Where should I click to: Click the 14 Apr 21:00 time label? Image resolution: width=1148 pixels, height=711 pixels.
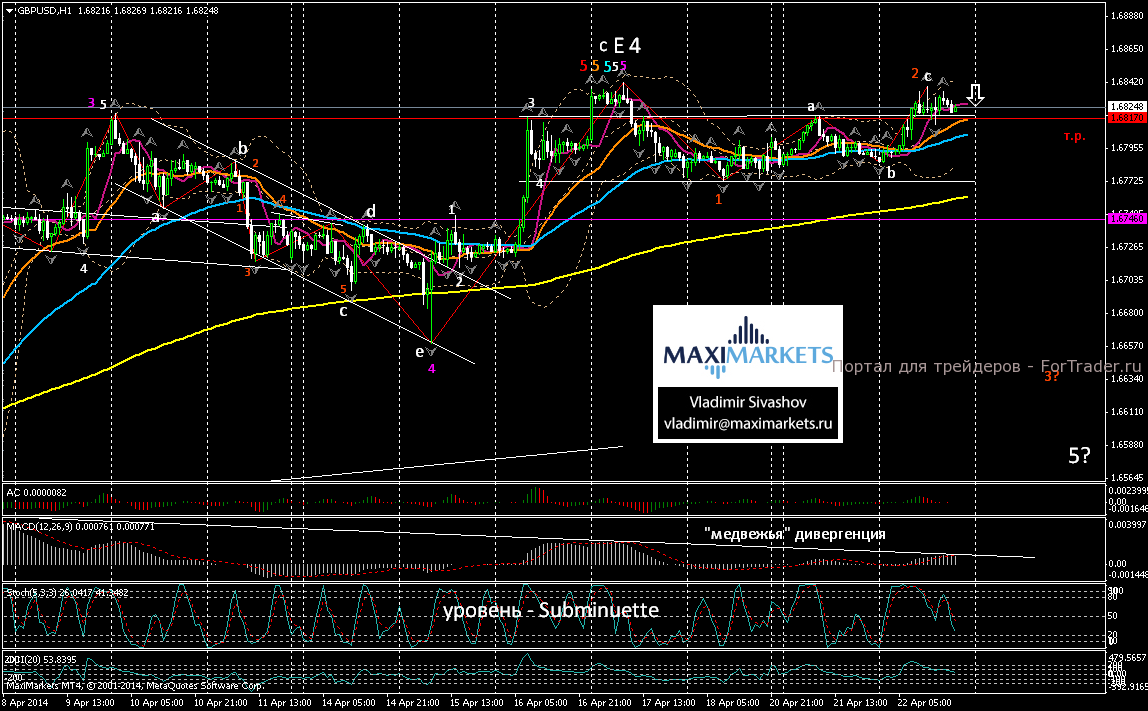tap(412, 703)
